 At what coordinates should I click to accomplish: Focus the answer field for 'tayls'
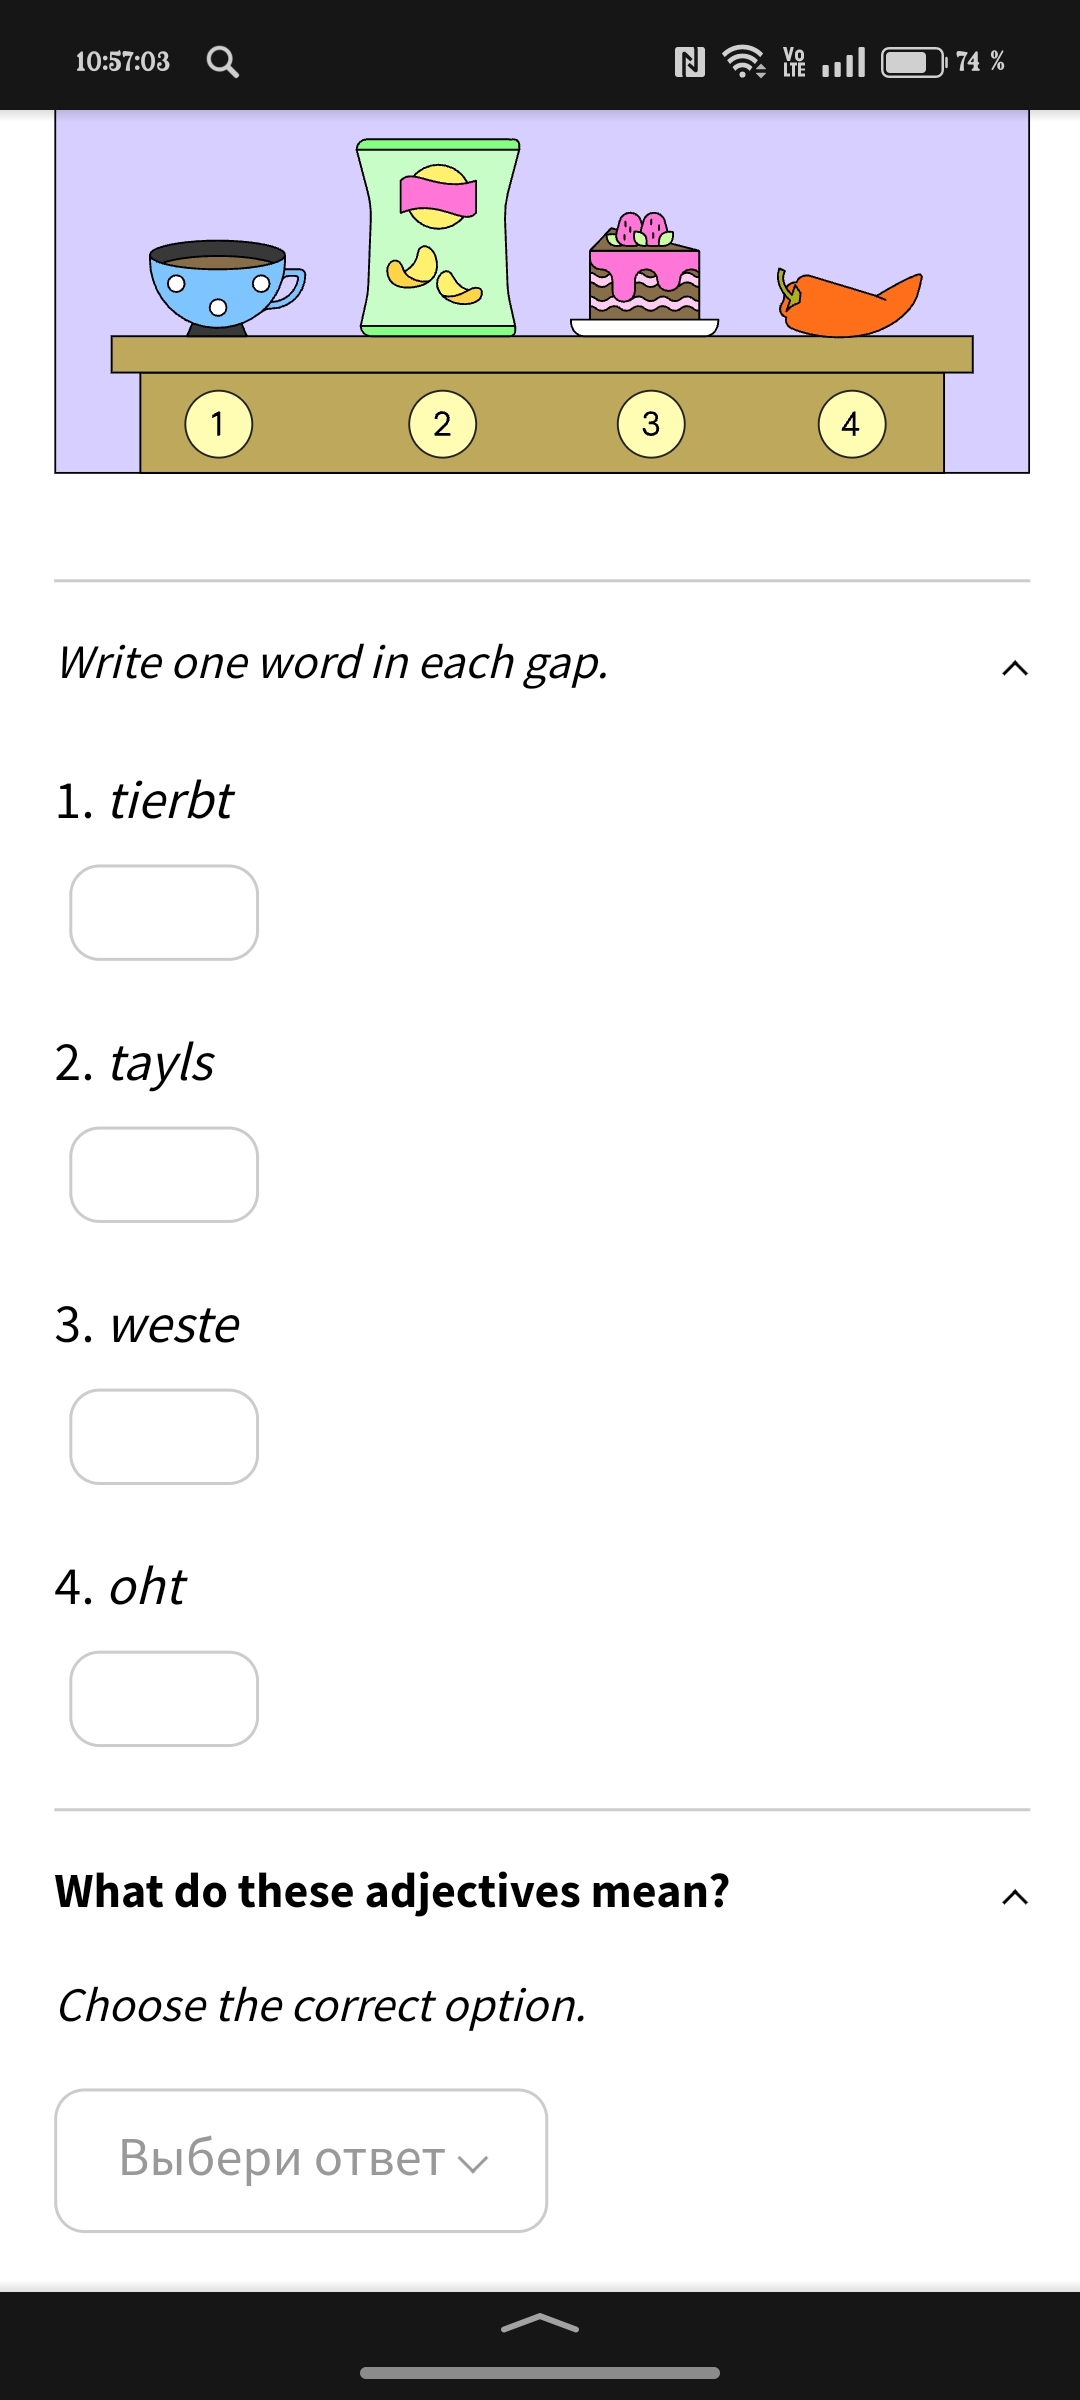164,1175
